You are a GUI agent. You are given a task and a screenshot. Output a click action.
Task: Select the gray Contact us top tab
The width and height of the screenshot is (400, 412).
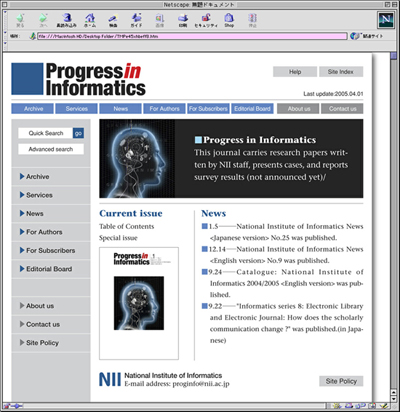(x=342, y=109)
